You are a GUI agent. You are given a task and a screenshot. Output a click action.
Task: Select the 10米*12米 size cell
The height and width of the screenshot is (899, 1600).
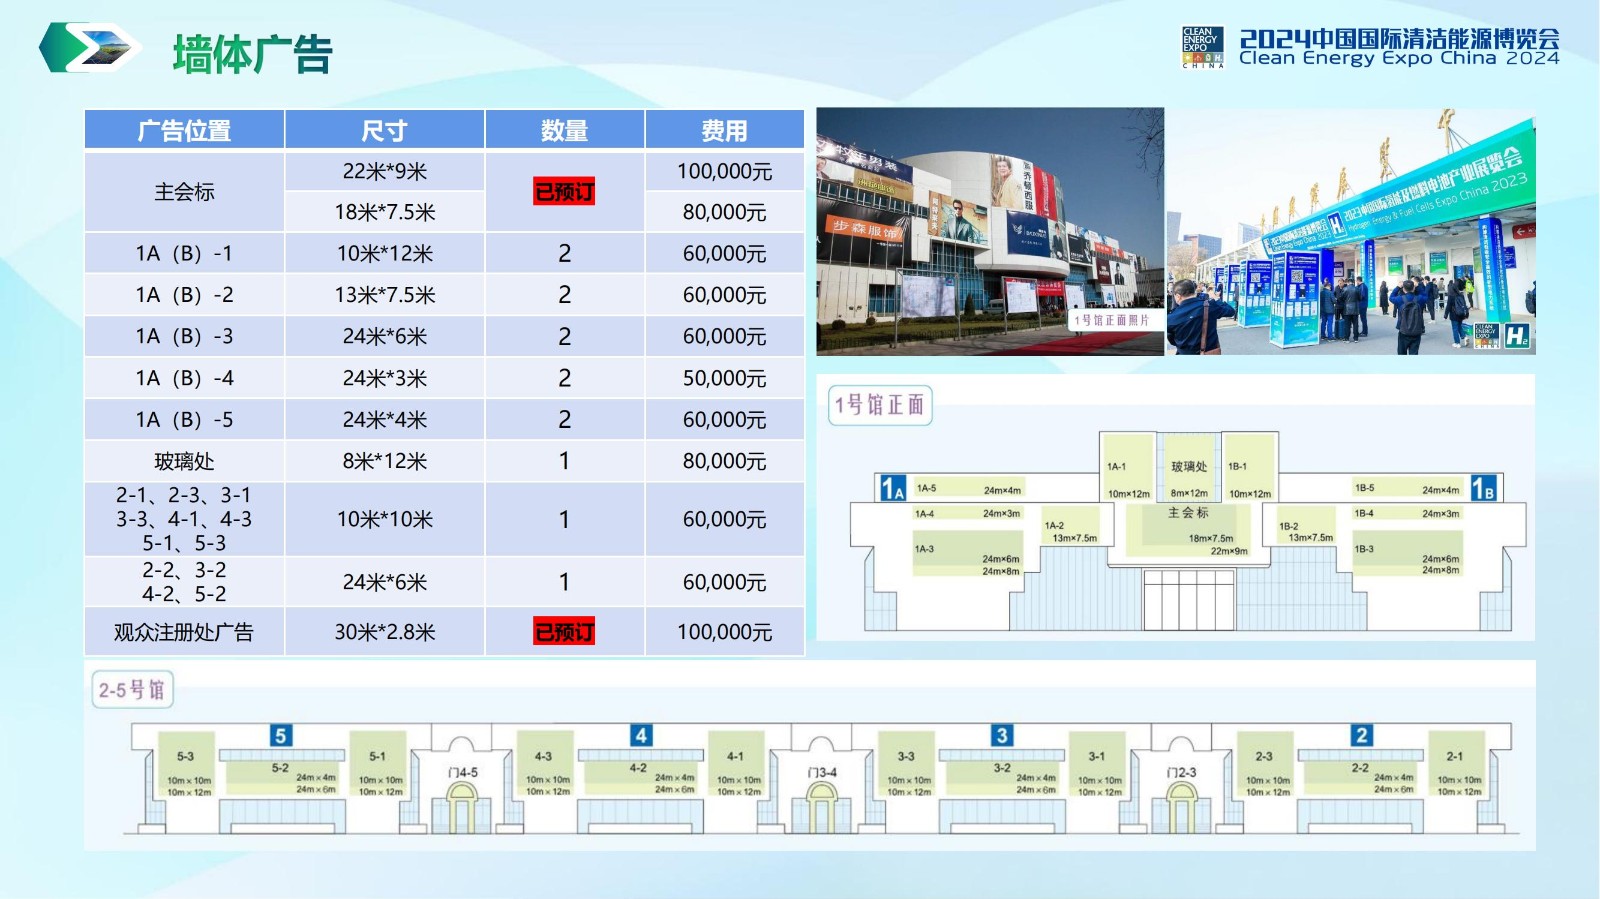385,253
